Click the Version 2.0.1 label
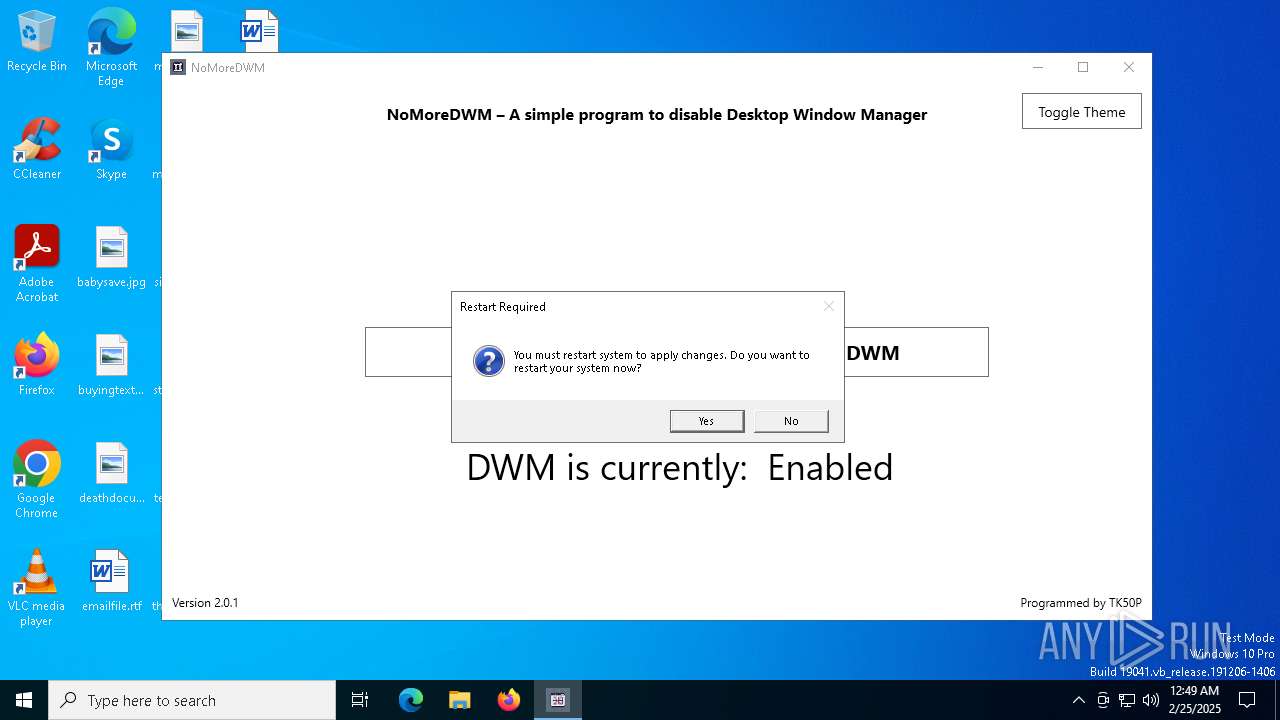This screenshot has width=1280, height=720. (205, 603)
